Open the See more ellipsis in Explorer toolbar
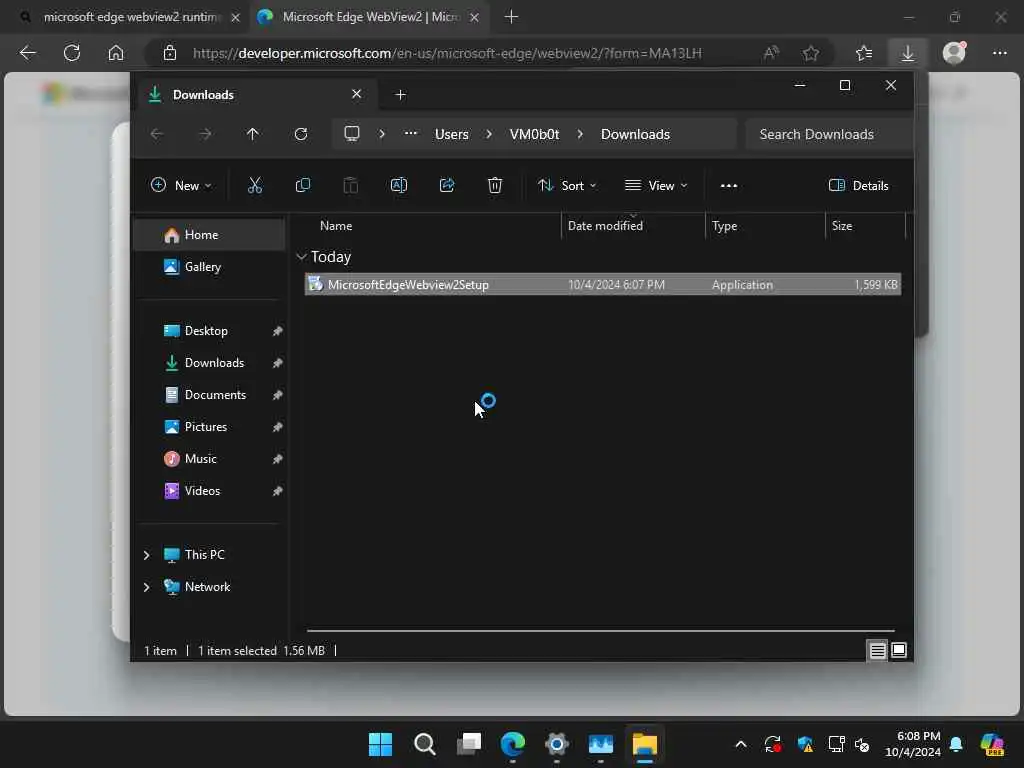1024x768 pixels. (x=729, y=185)
